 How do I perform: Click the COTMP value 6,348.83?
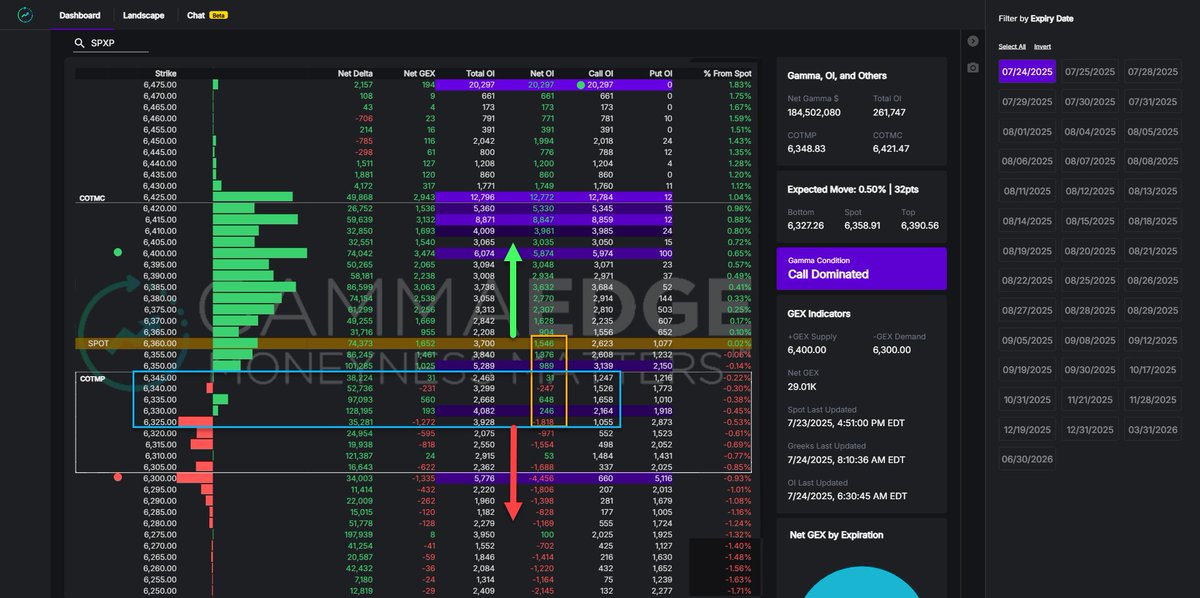[806, 148]
